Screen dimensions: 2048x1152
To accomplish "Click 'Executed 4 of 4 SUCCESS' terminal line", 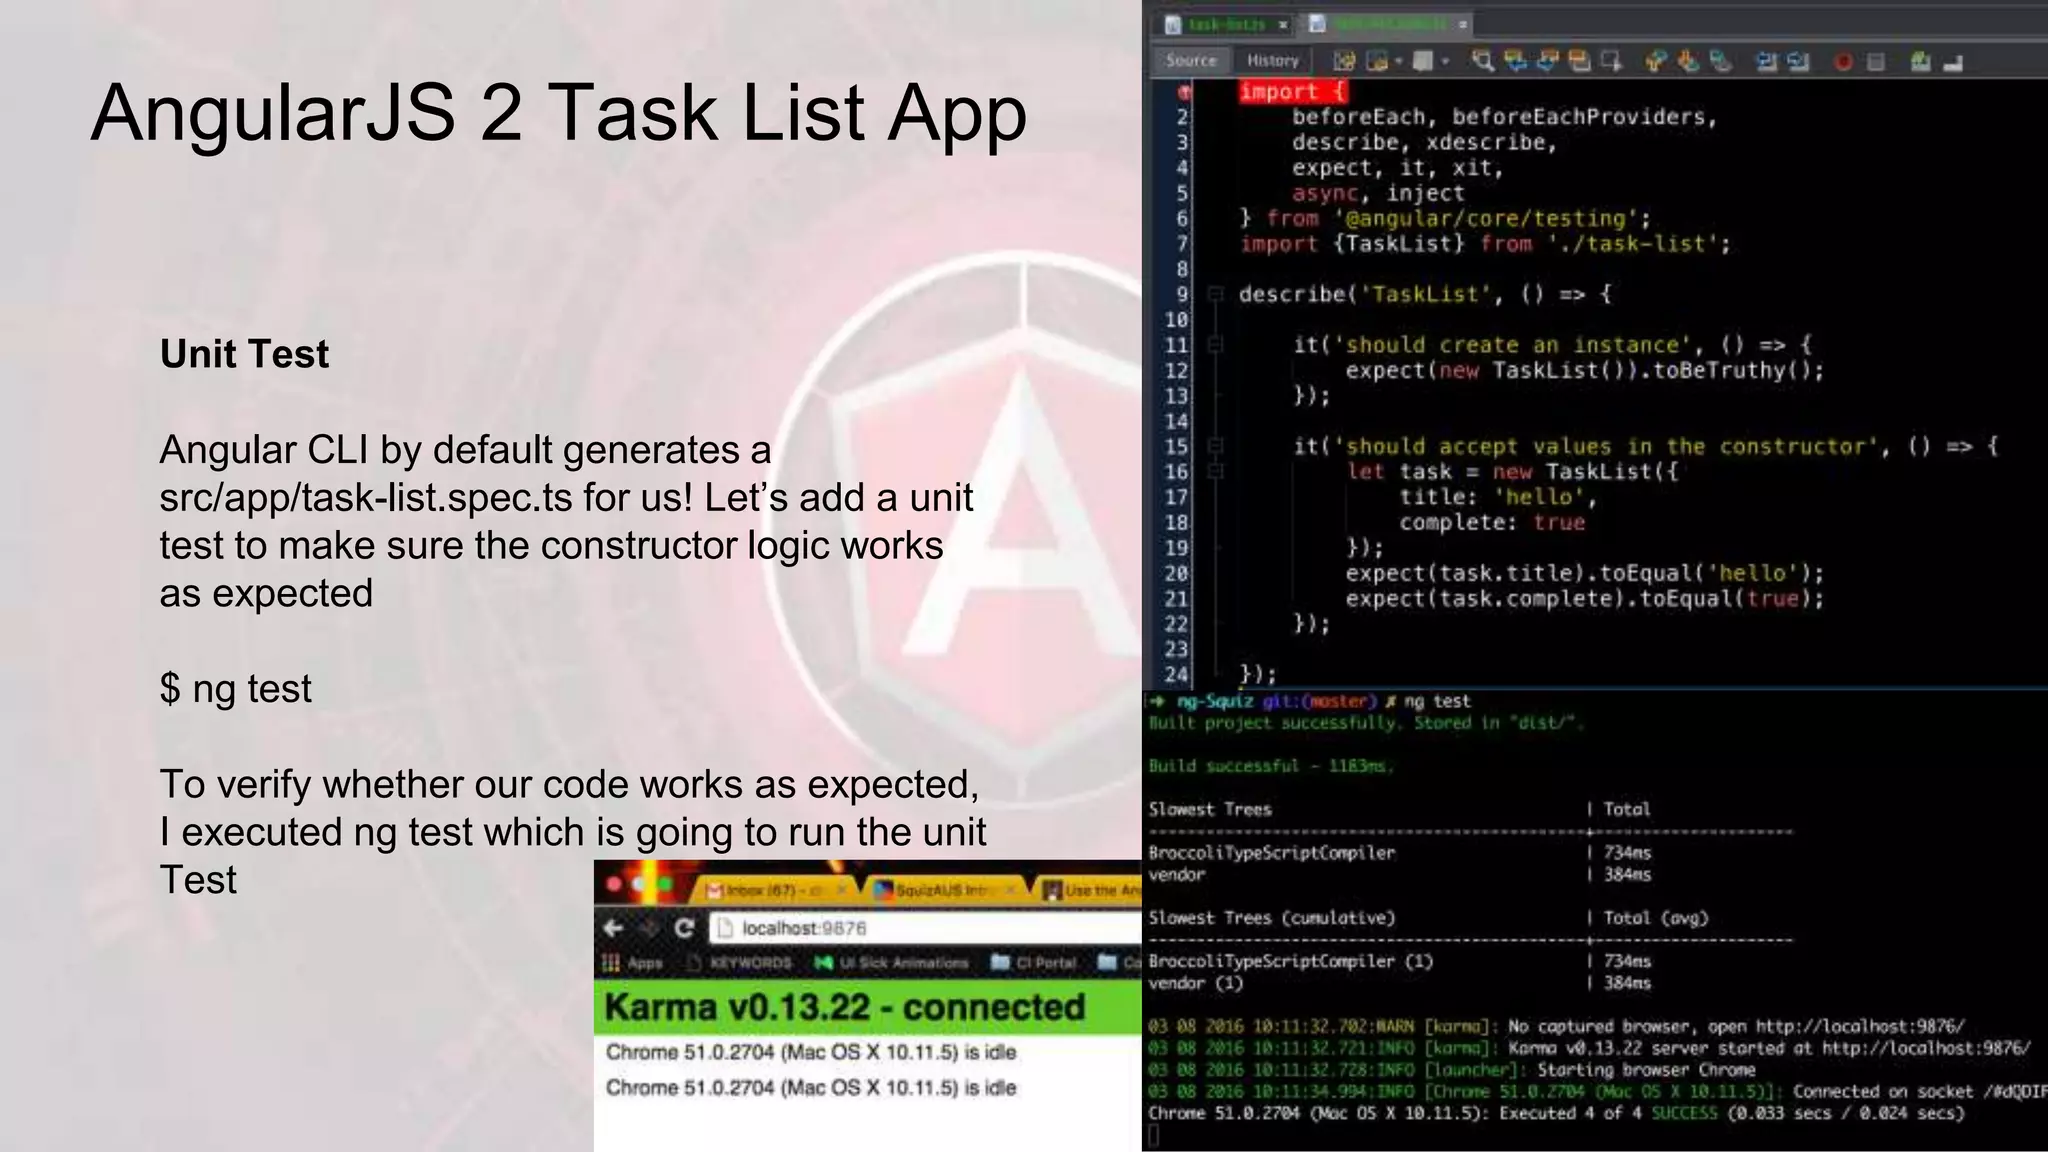I will click(1556, 1113).
